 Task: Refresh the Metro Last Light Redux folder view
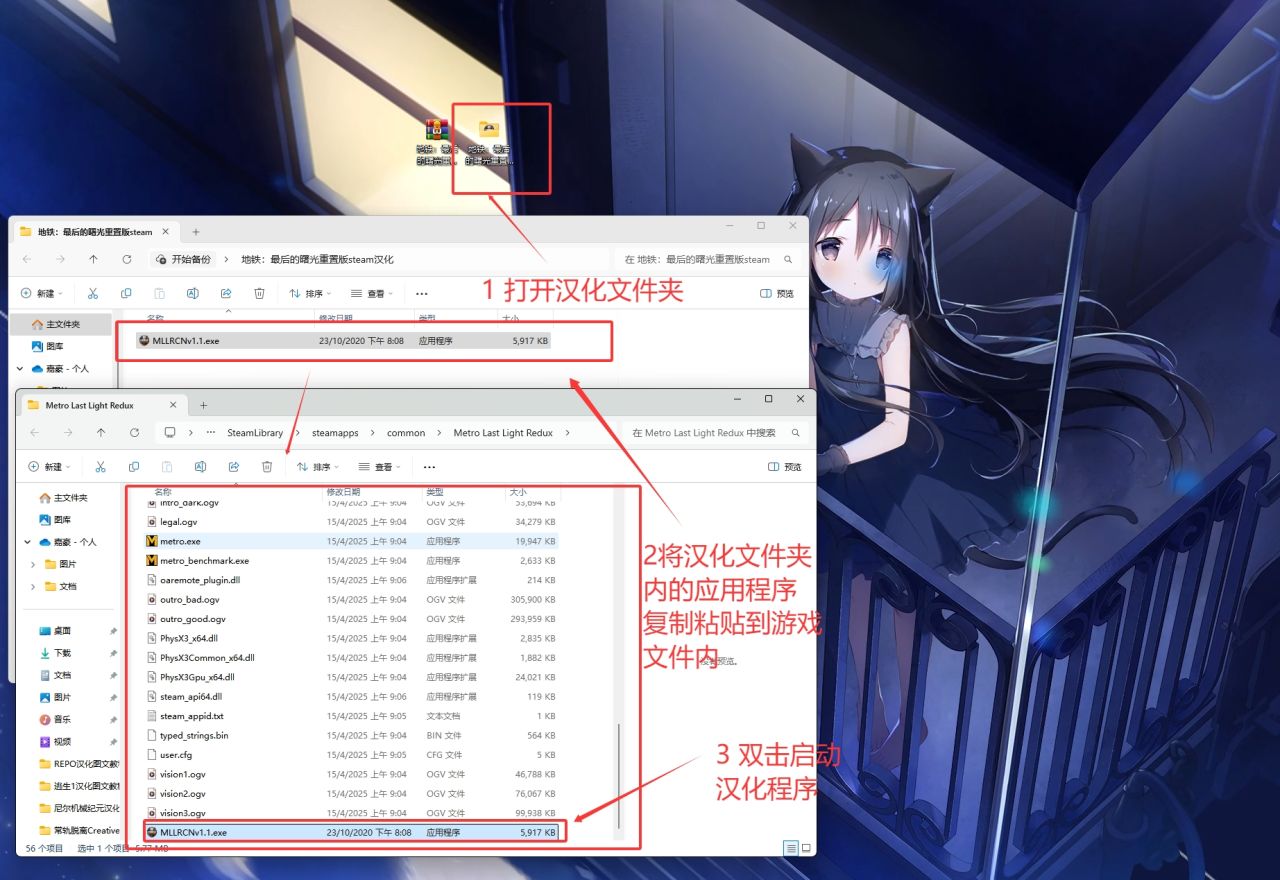point(134,433)
